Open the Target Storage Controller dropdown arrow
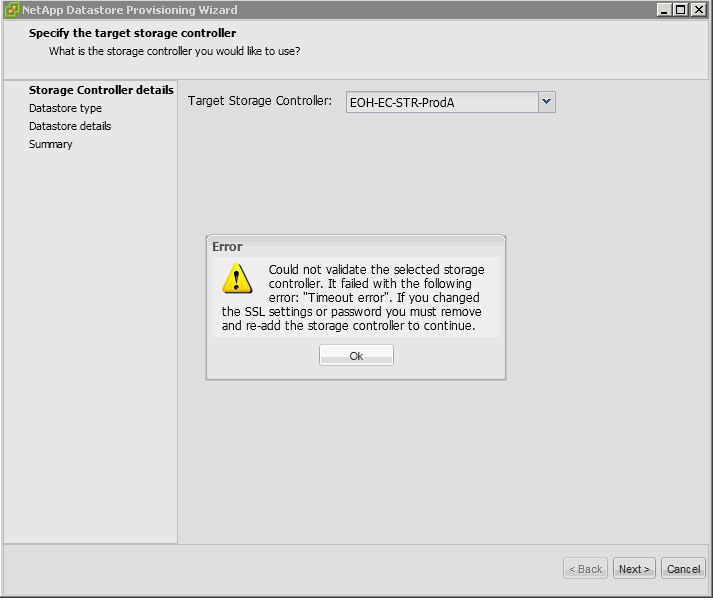Screen dimensions: 713x600 [547, 102]
